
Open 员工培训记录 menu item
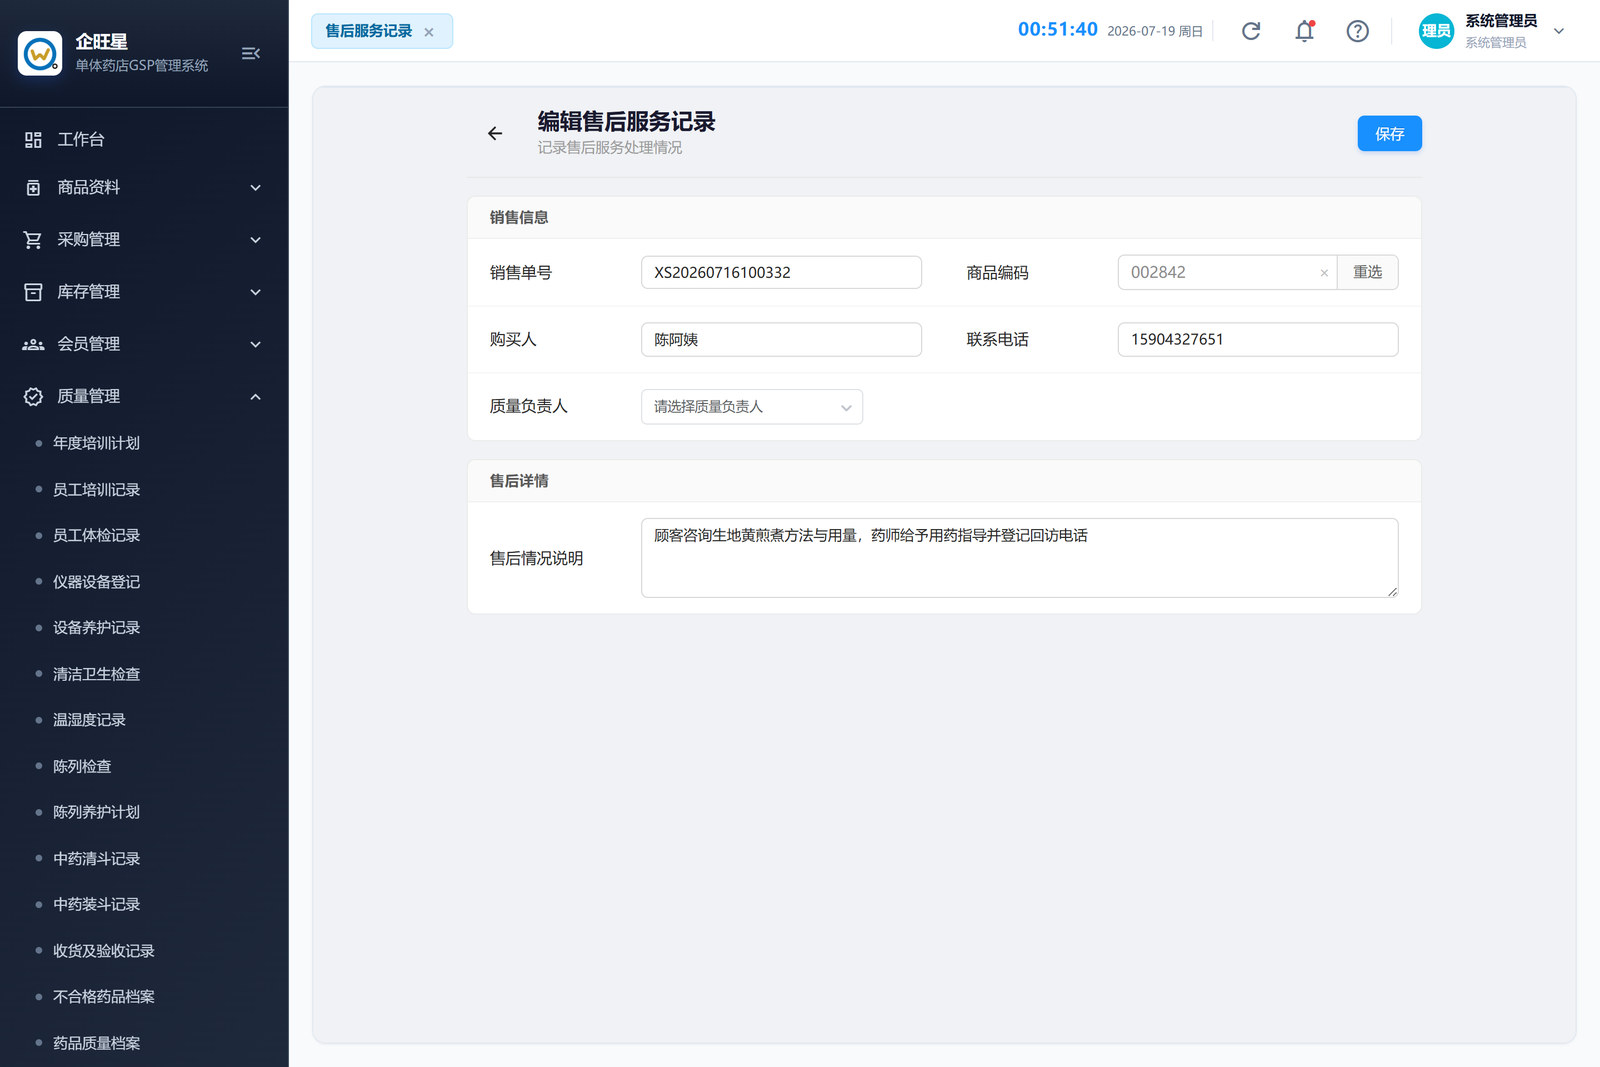click(96, 490)
